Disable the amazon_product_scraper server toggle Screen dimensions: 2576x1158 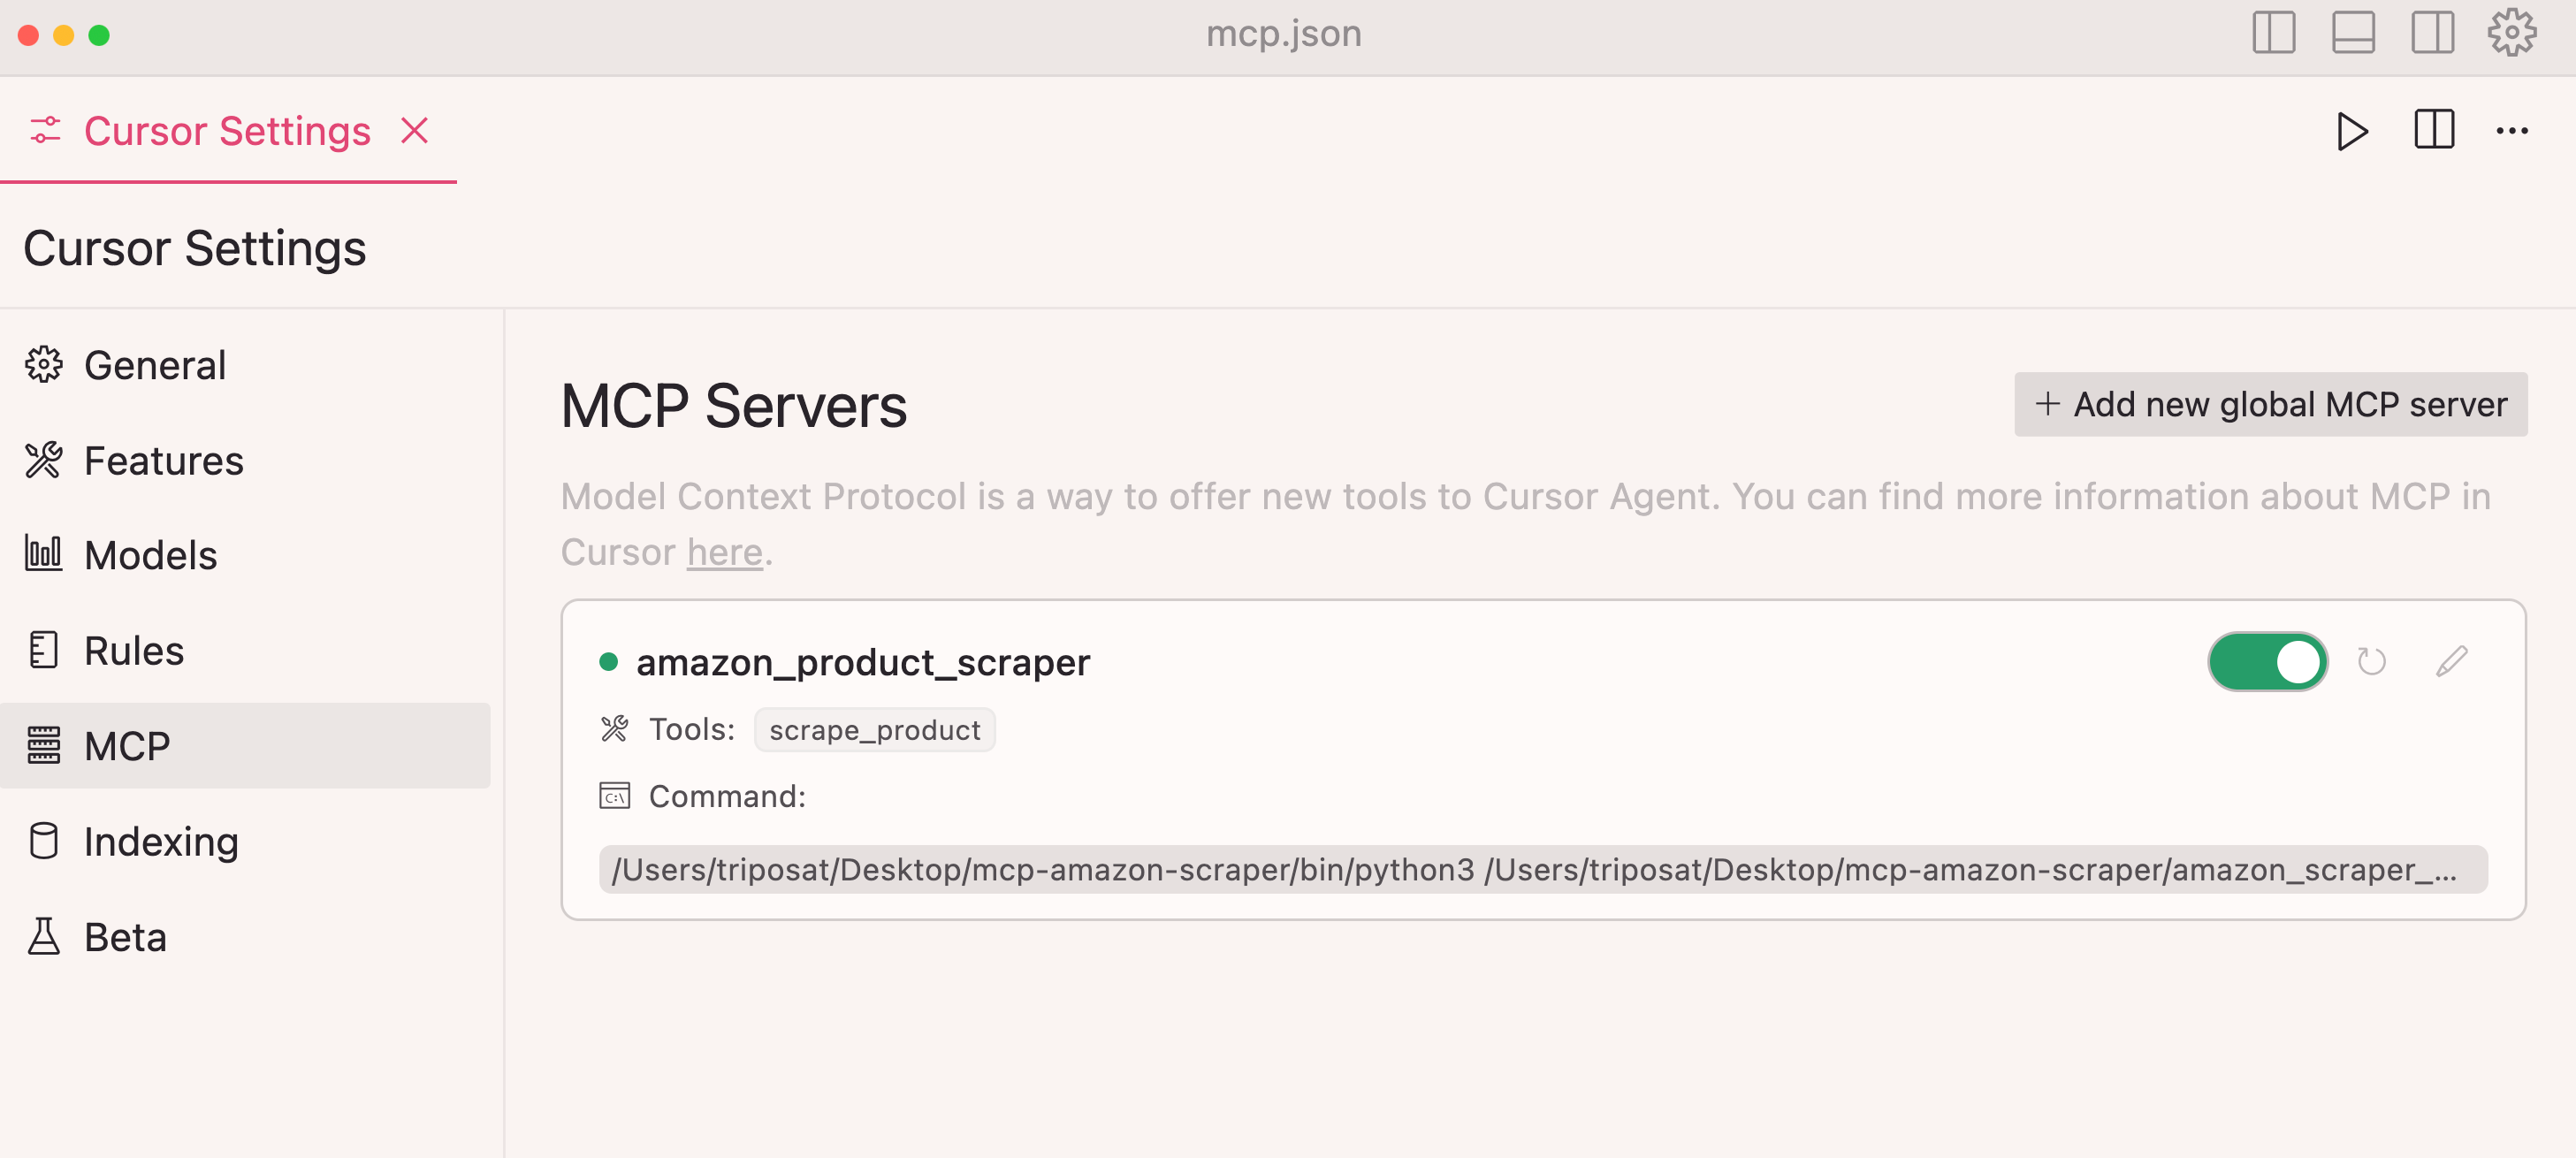coord(2267,661)
